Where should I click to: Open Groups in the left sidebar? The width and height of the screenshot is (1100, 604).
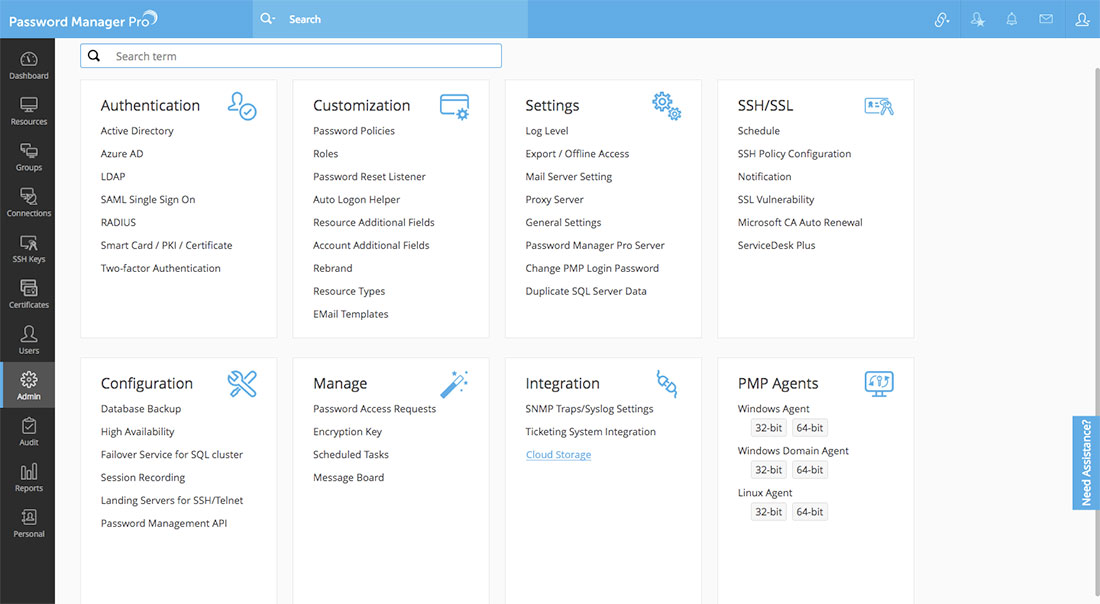[x=28, y=157]
